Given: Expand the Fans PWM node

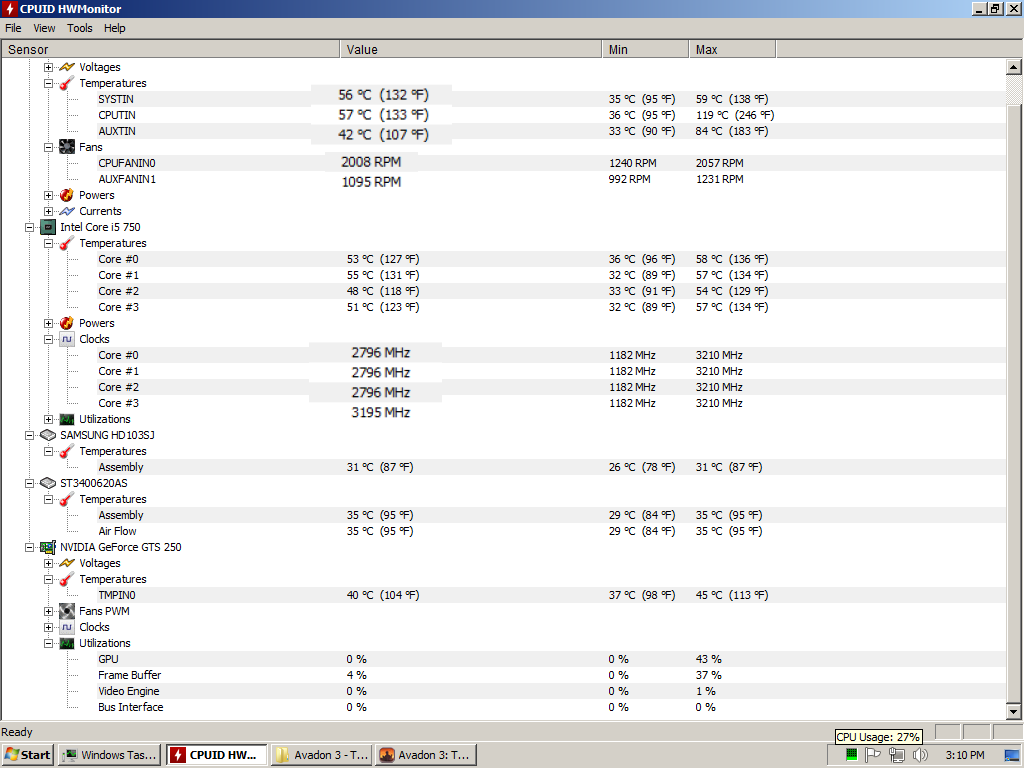Looking at the screenshot, I should pyautogui.click(x=48, y=611).
